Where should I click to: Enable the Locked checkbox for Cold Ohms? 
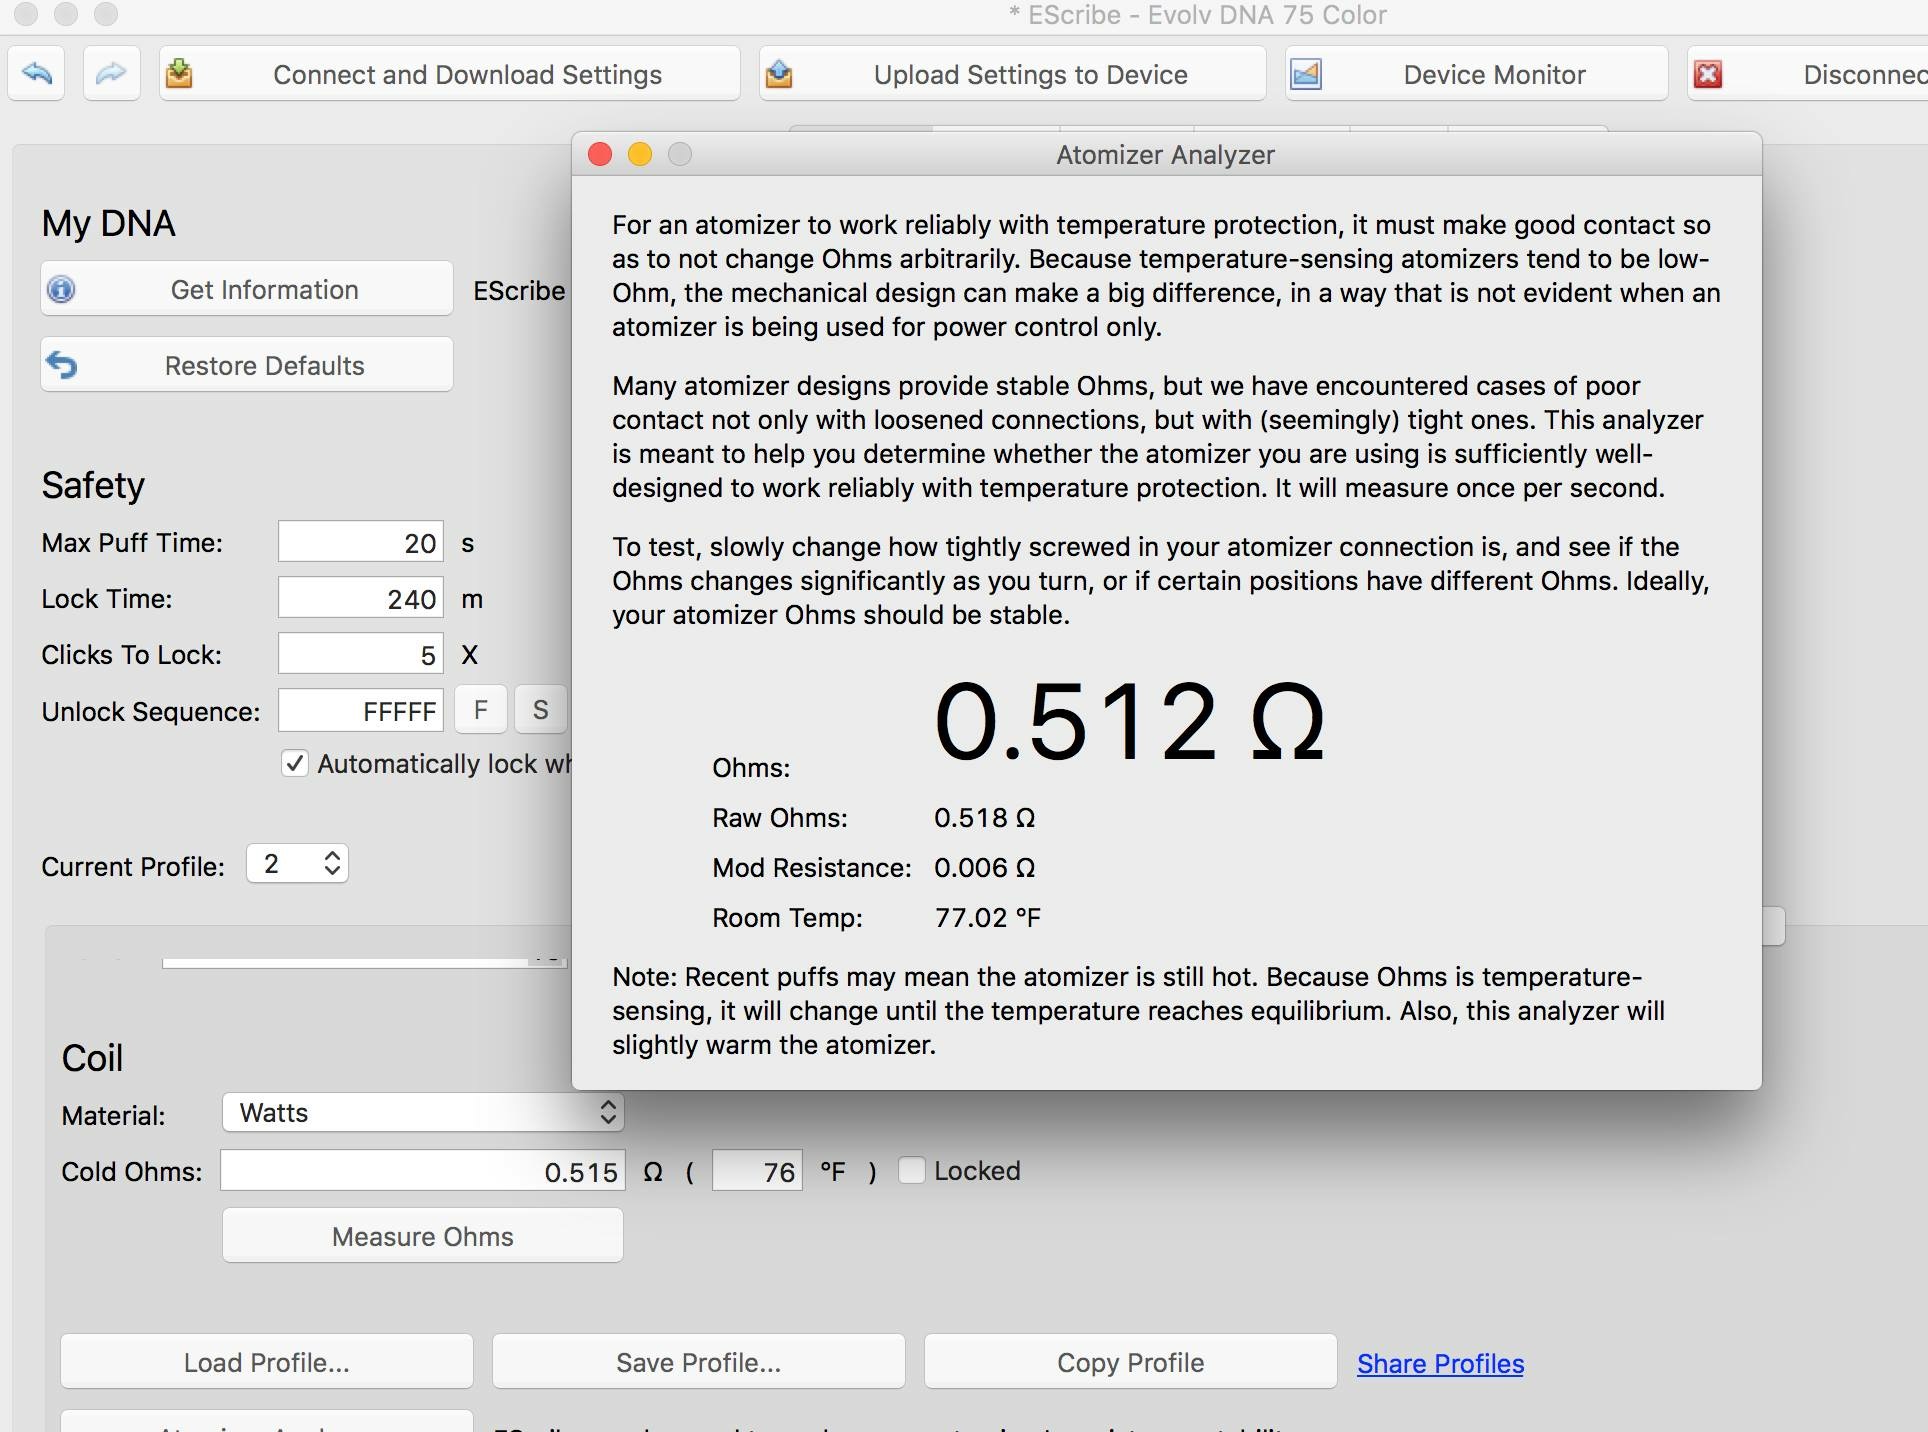(911, 1171)
